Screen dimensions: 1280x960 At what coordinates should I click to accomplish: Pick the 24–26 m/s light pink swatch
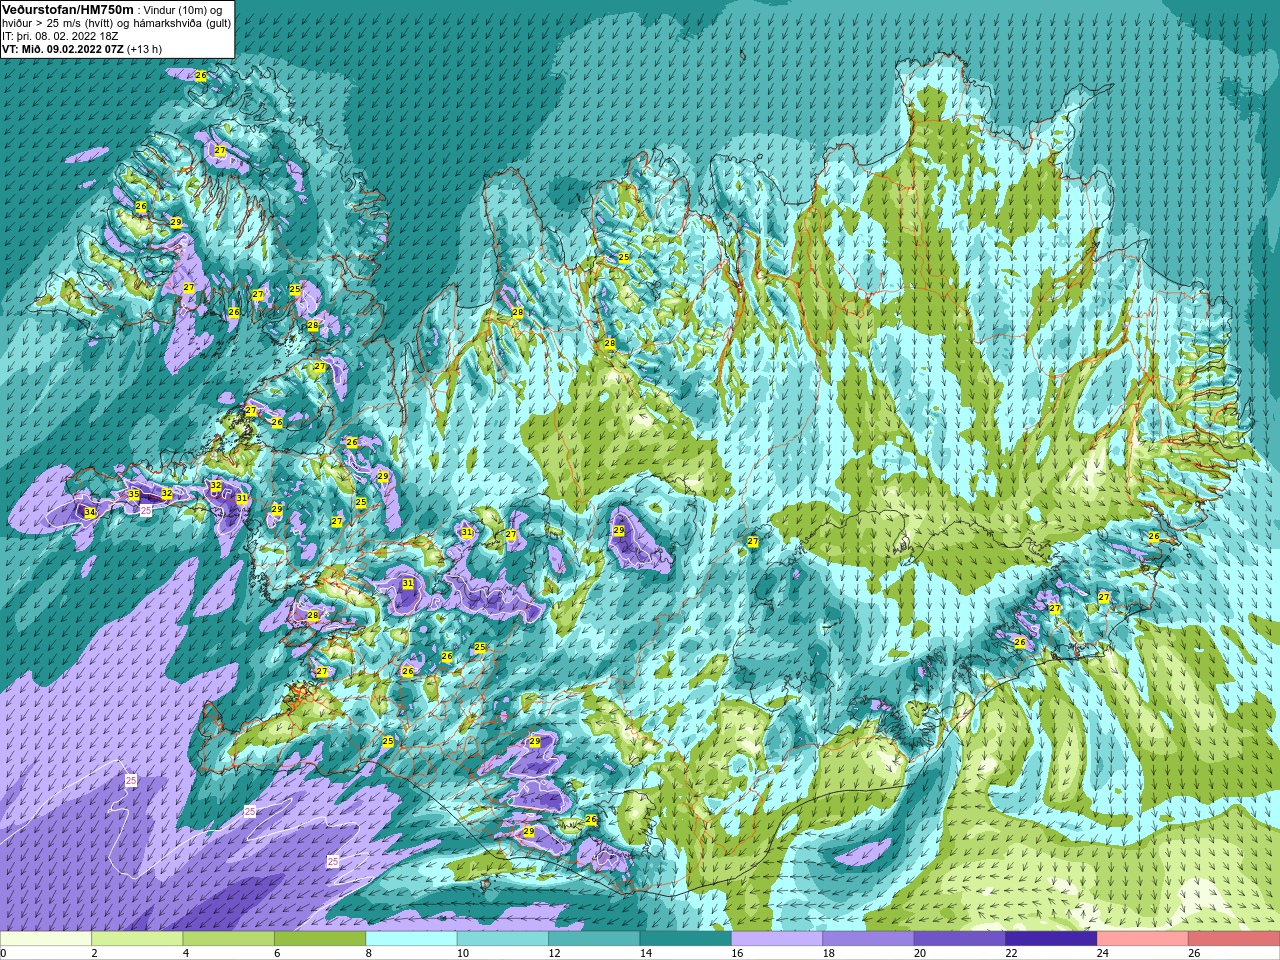[x=1142, y=939]
